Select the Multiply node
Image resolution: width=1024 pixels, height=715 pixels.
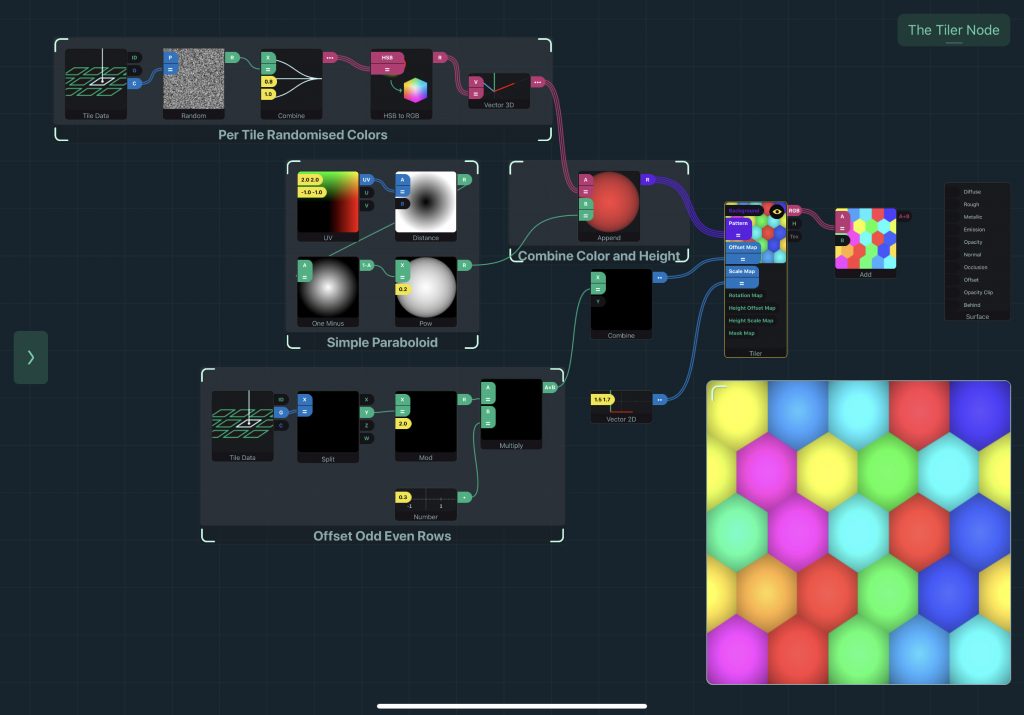tap(511, 415)
